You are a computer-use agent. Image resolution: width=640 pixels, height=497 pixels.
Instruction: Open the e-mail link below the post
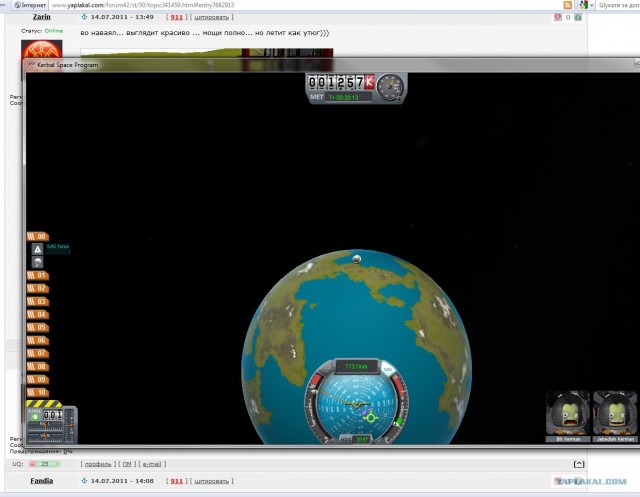[152, 464]
